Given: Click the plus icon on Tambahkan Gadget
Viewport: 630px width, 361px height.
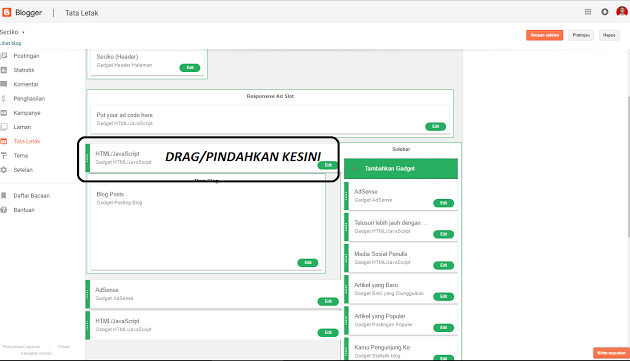Looking at the screenshot, I should pyautogui.click(x=354, y=168).
